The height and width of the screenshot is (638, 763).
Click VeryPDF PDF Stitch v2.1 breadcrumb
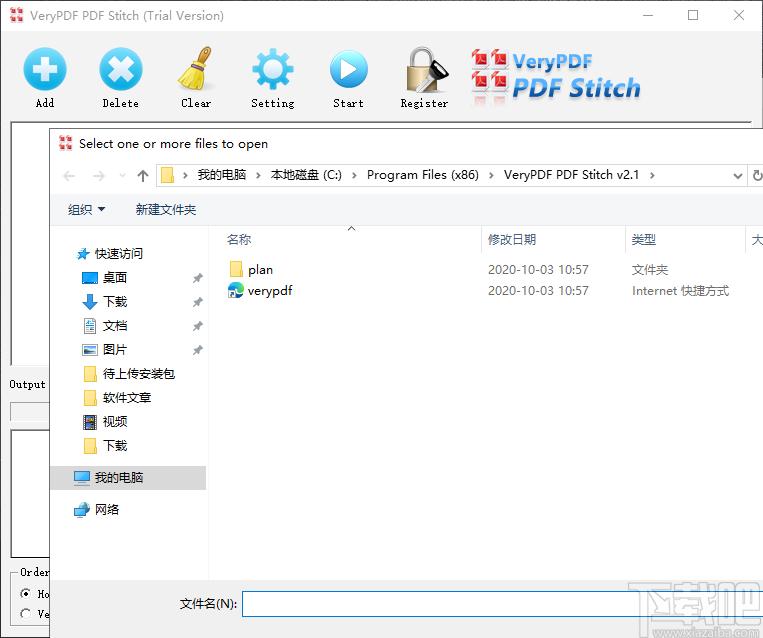(571, 175)
